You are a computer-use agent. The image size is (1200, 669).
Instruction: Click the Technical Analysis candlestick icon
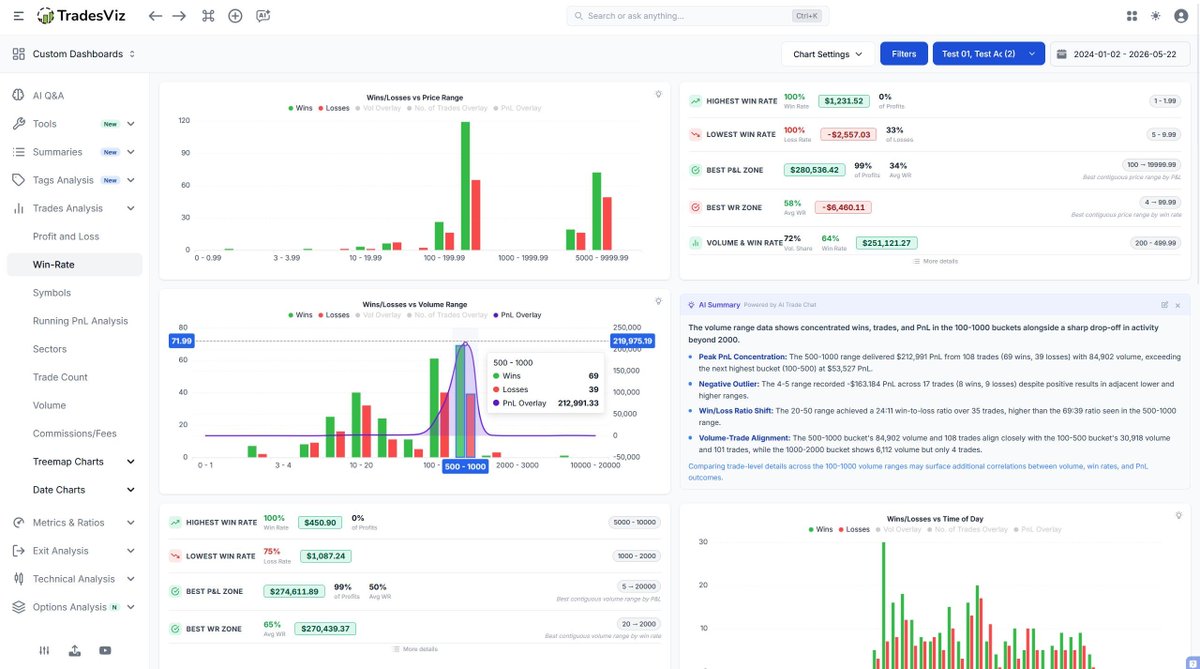18,578
